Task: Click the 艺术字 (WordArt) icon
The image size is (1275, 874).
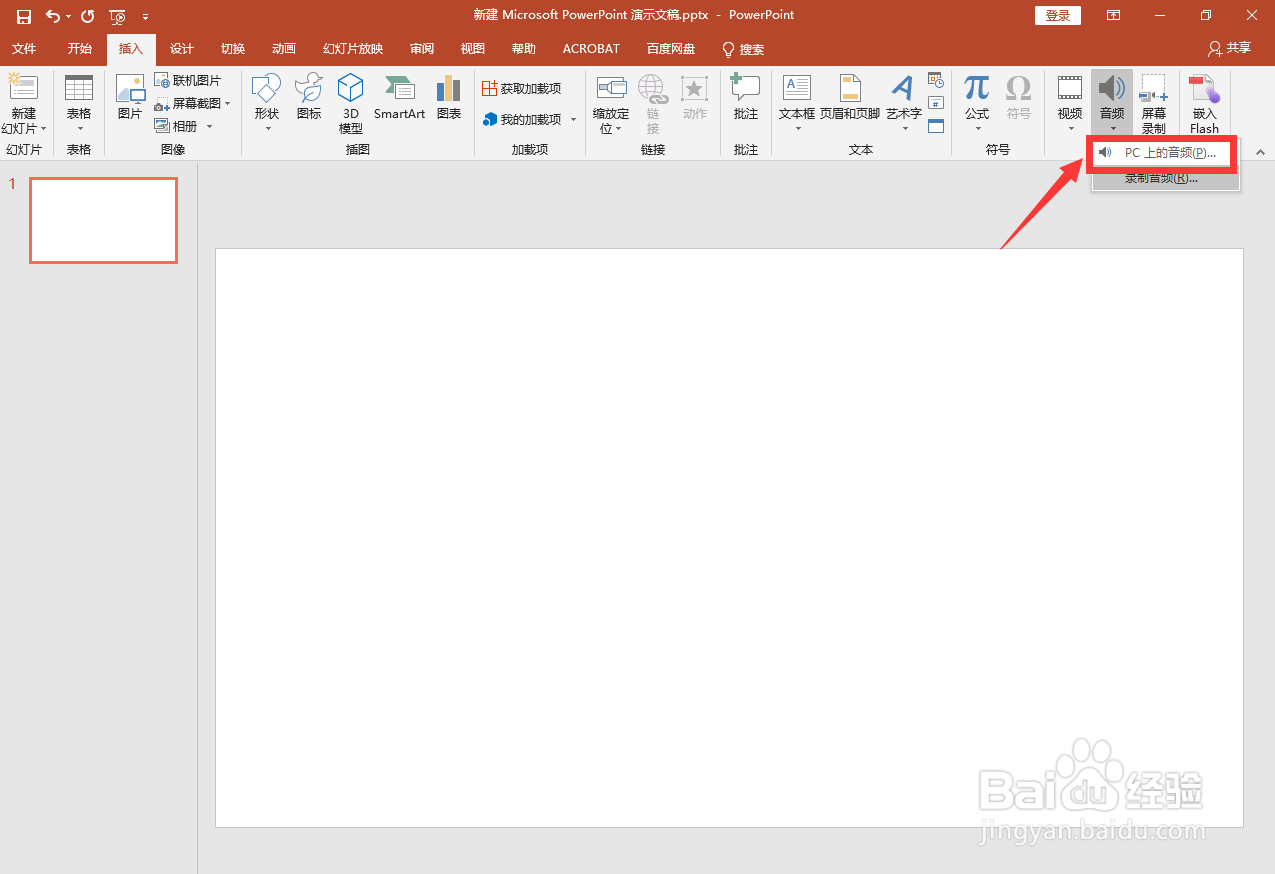Action: point(903,88)
